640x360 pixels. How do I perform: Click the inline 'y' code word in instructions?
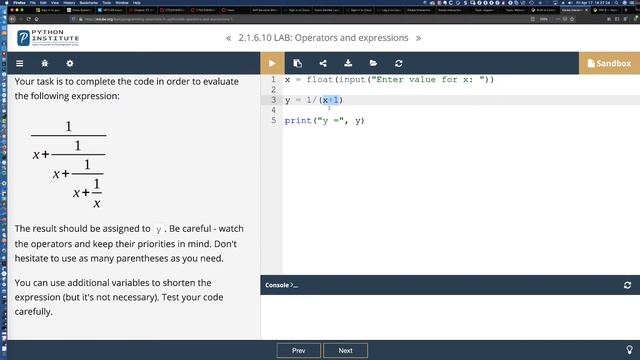(158, 229)
